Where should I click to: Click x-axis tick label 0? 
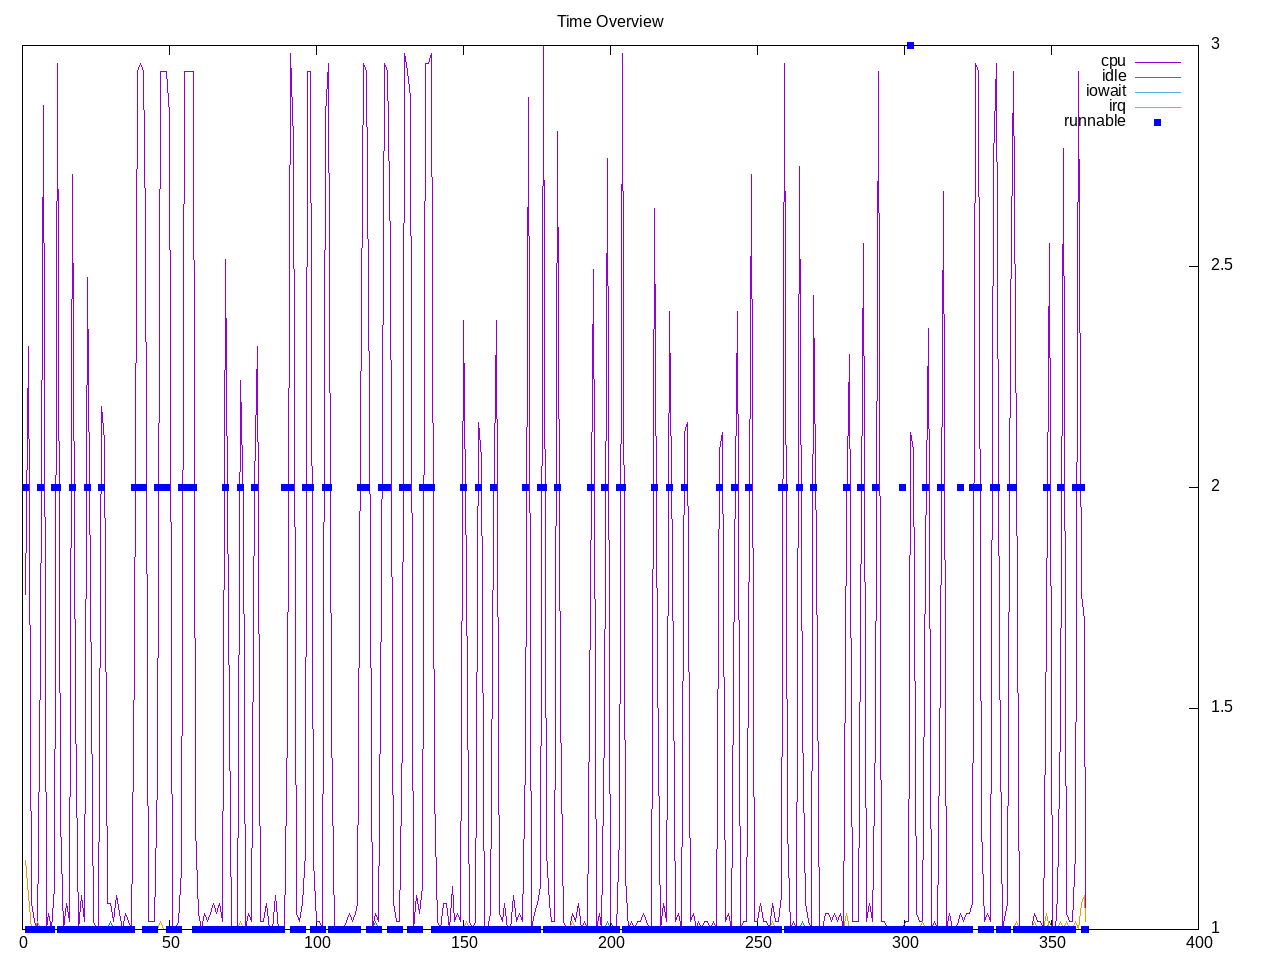(23, 942)
